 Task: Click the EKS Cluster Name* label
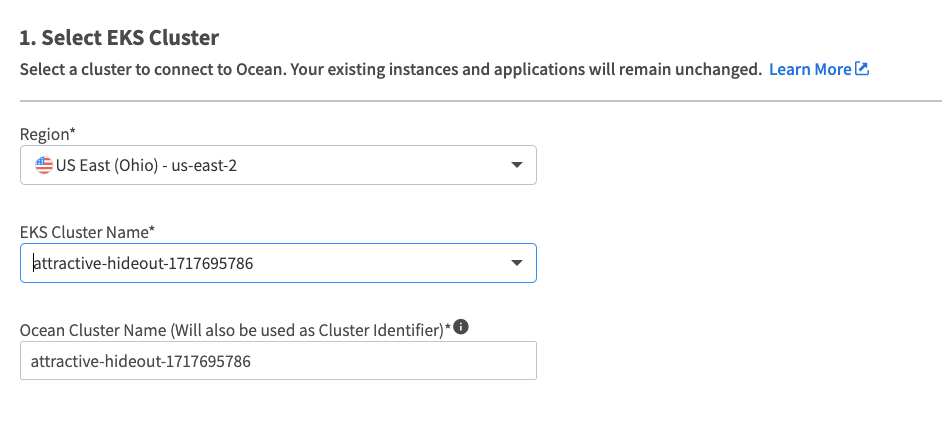point(88,232)
